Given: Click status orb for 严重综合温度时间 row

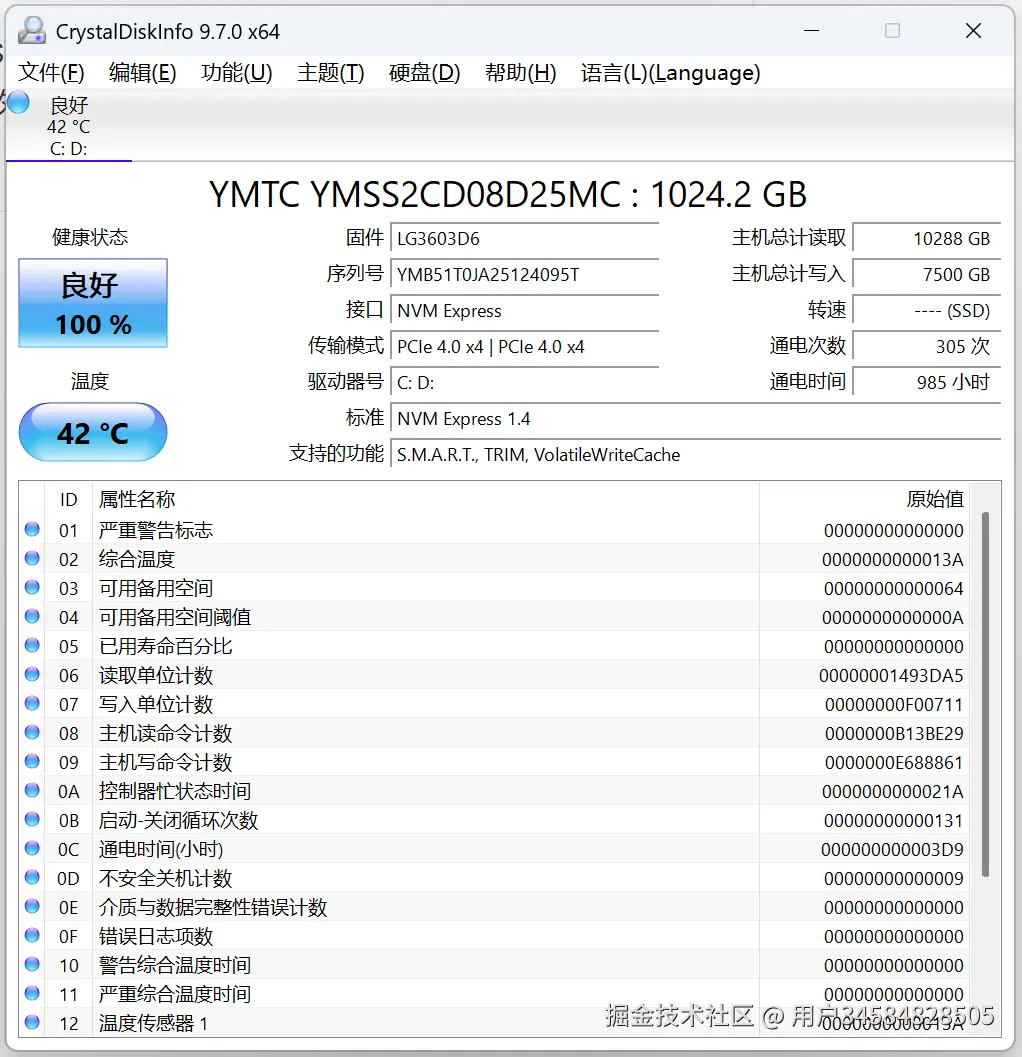Looking at the screenshot, I should (32, 993).
